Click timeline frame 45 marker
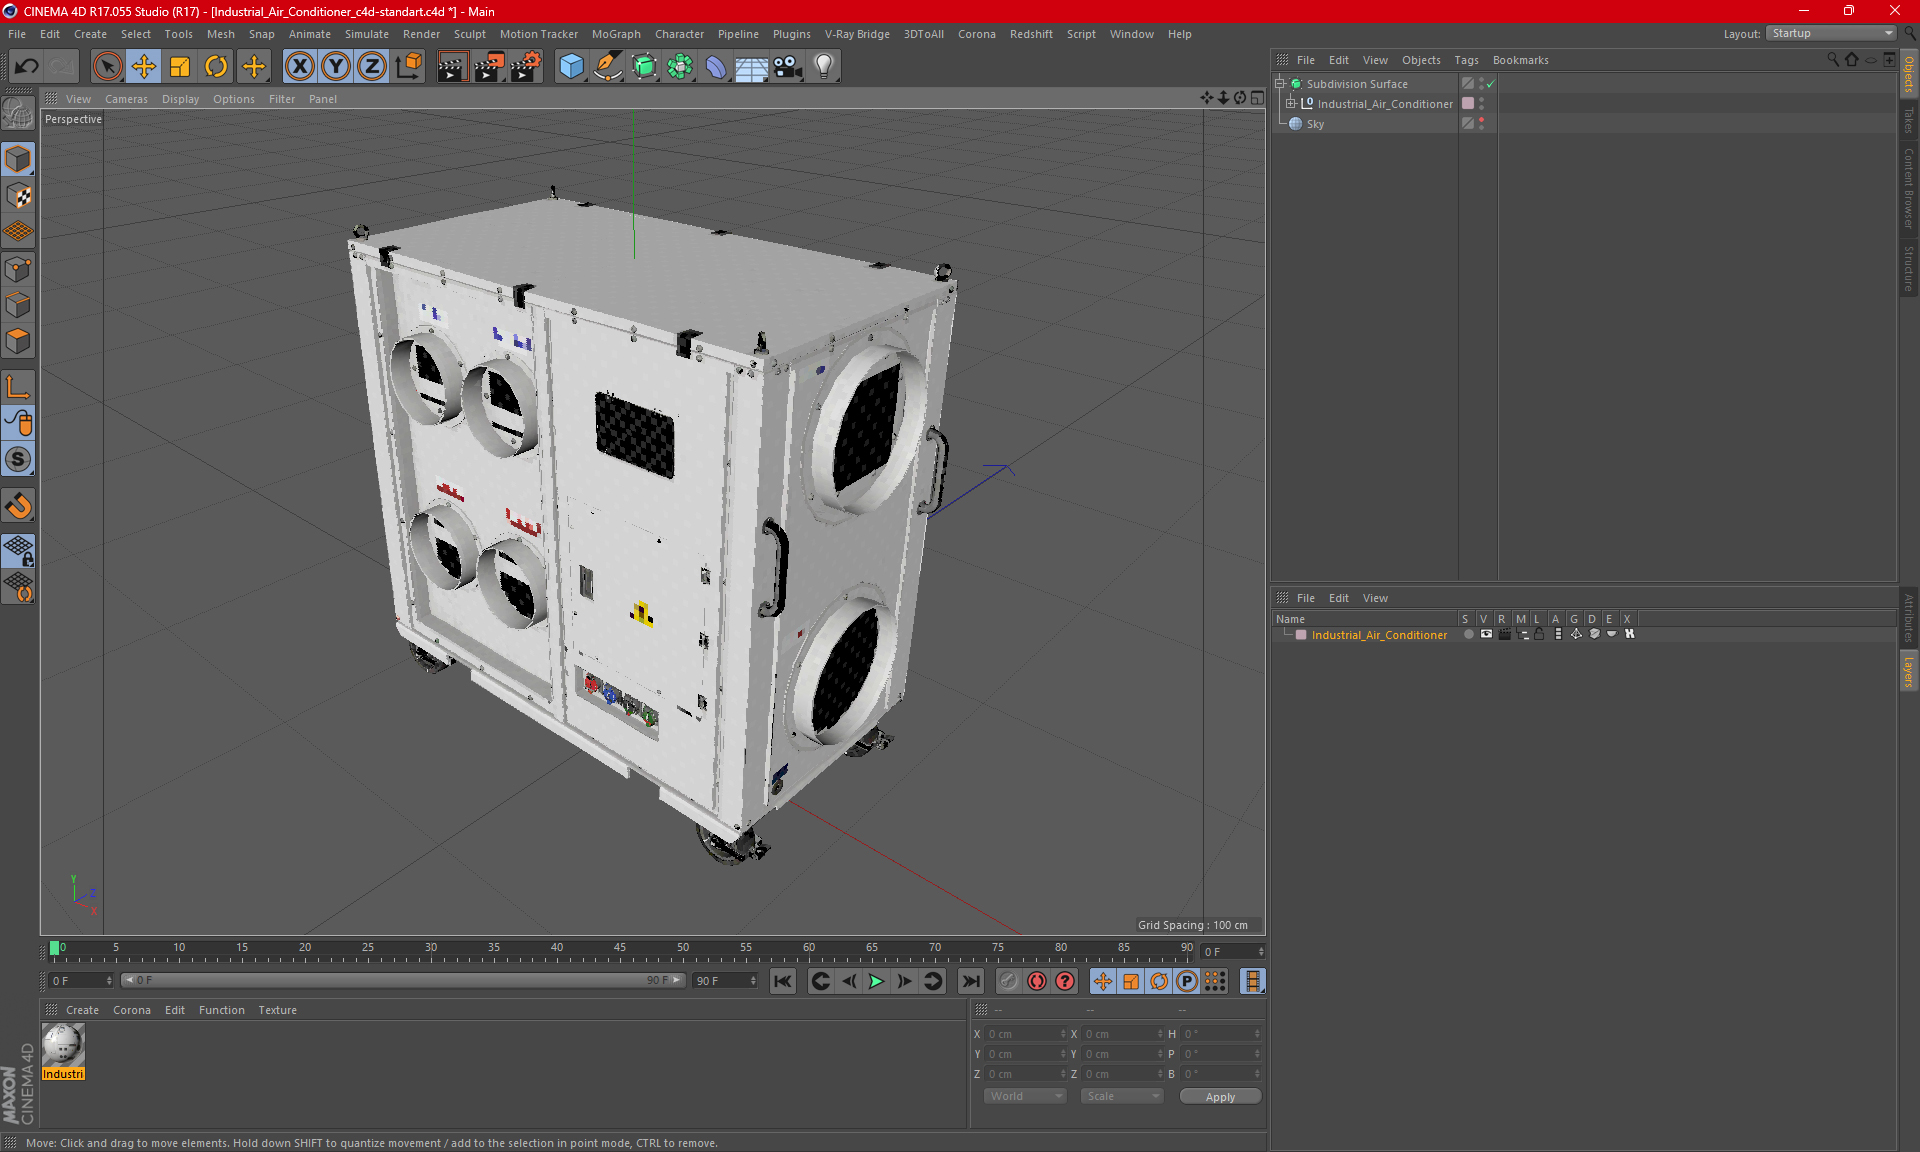This screenshot has height=1152, width=1920. [x=620, y=950]
